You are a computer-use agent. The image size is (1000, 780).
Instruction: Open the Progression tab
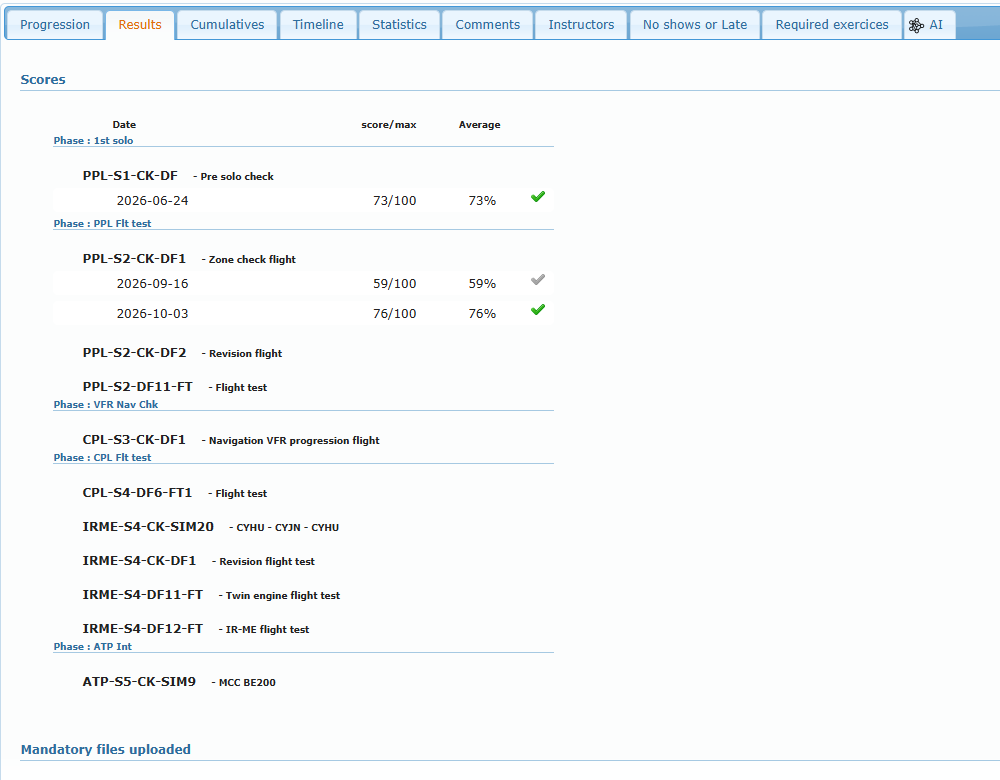pyautogui.click(x=55, y=25)
